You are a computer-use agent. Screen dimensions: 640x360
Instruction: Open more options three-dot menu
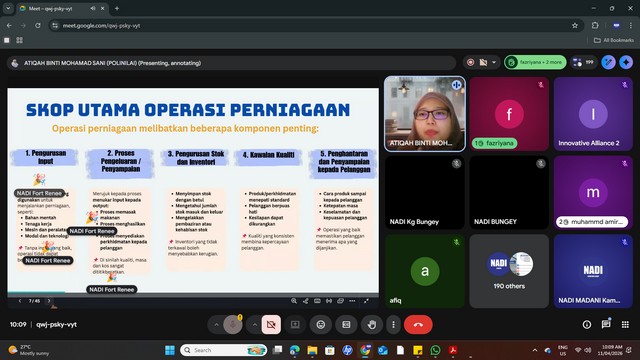coord(393,325)
